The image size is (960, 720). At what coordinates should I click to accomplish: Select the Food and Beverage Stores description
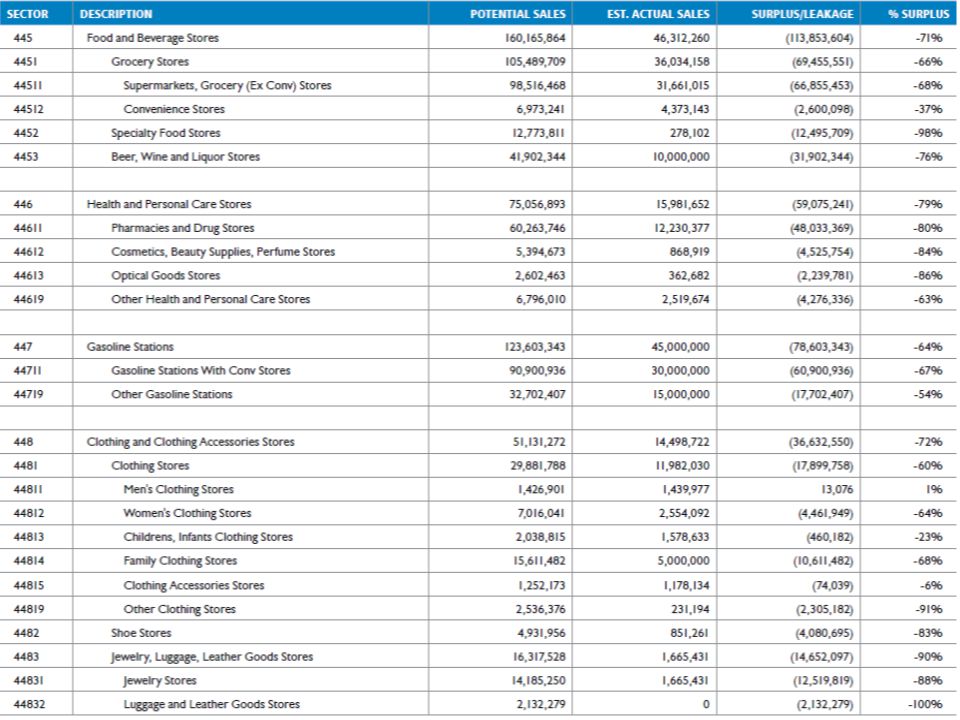[x=152, y=38]
